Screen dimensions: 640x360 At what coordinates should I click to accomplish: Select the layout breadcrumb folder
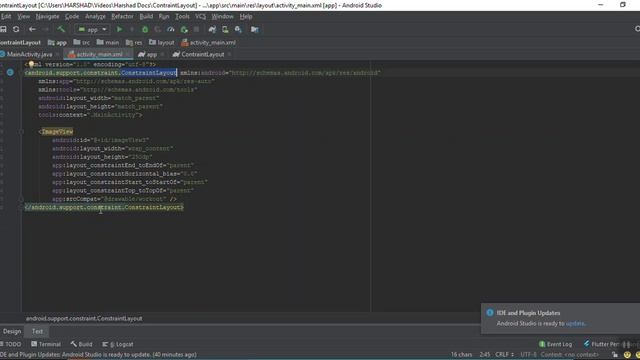[x=162, y=42]
